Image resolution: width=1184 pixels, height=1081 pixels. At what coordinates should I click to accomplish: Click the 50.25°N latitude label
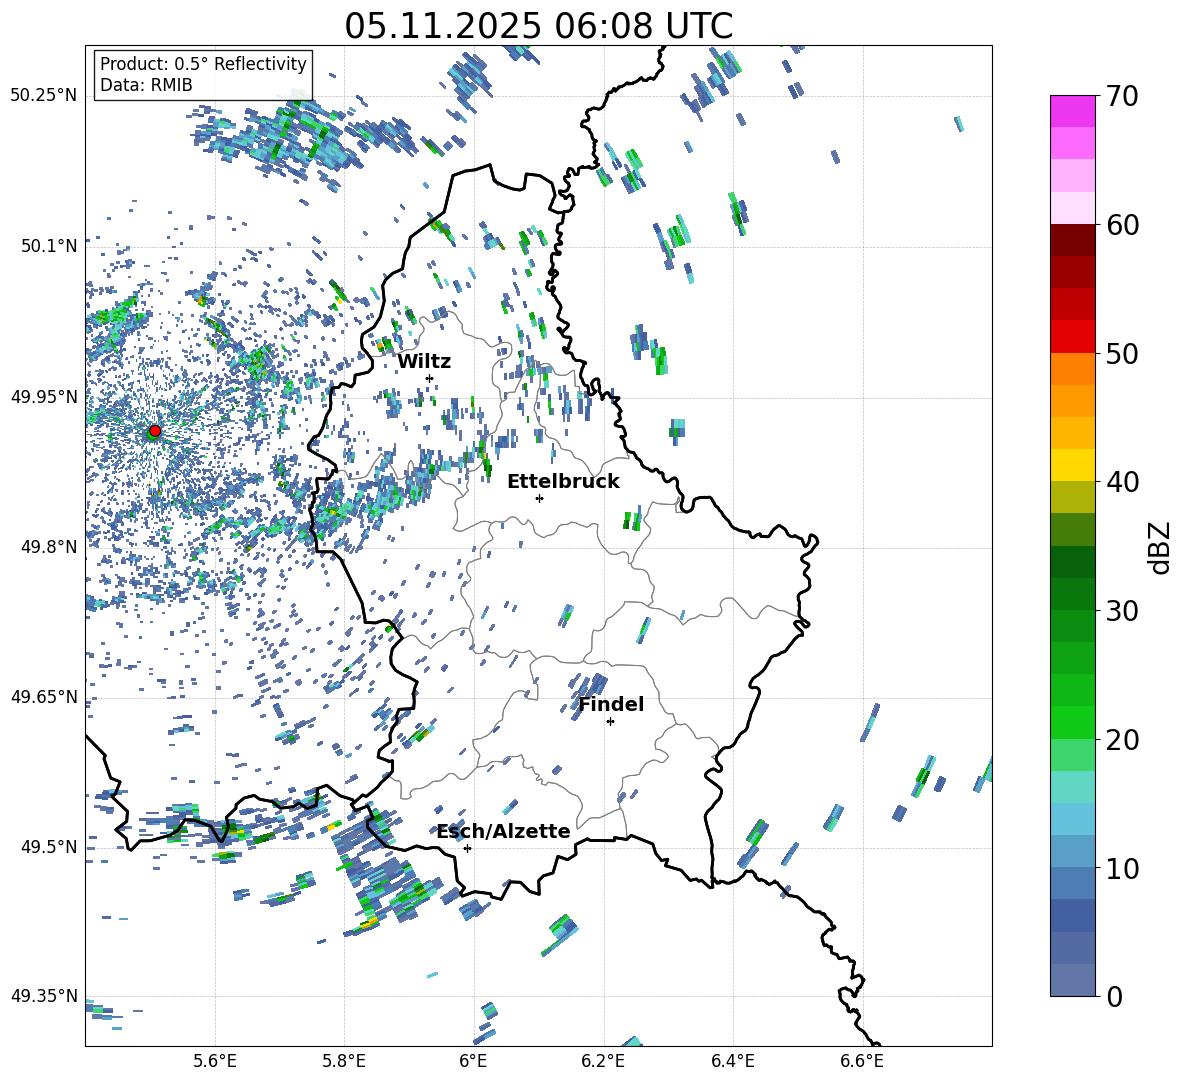[43, 96]
